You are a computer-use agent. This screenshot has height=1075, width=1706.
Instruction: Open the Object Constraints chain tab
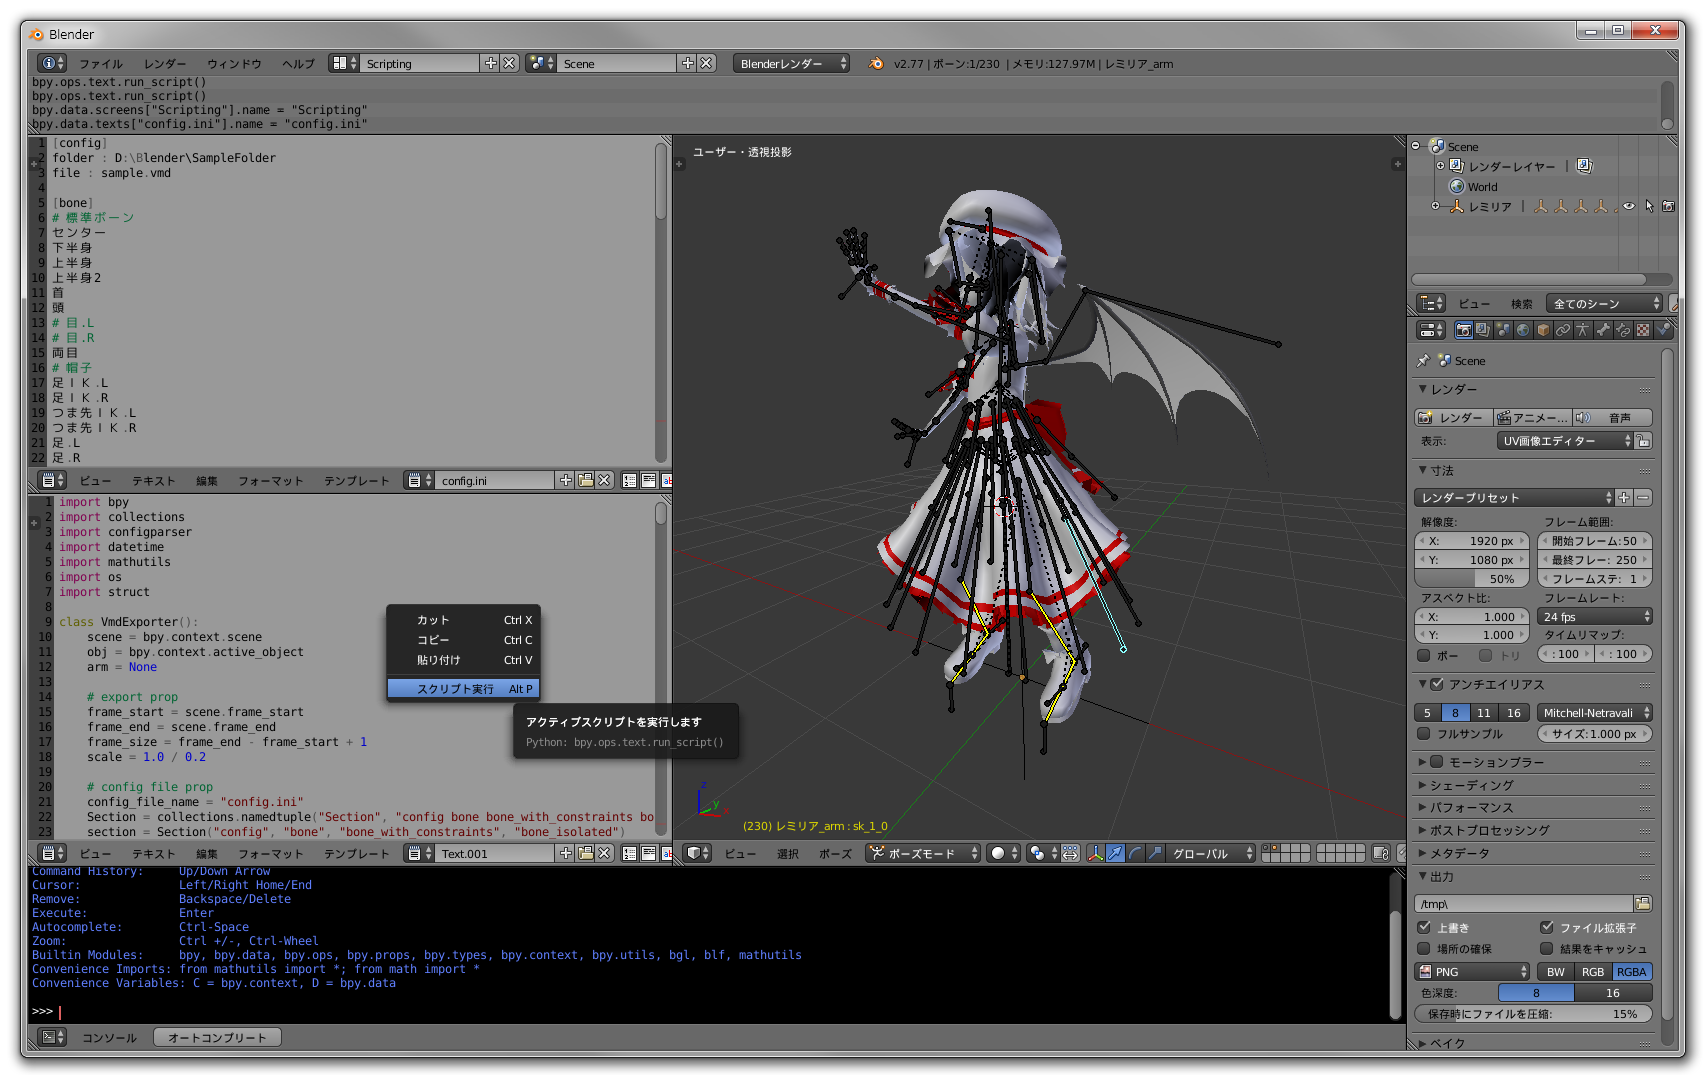(1563, 330)
